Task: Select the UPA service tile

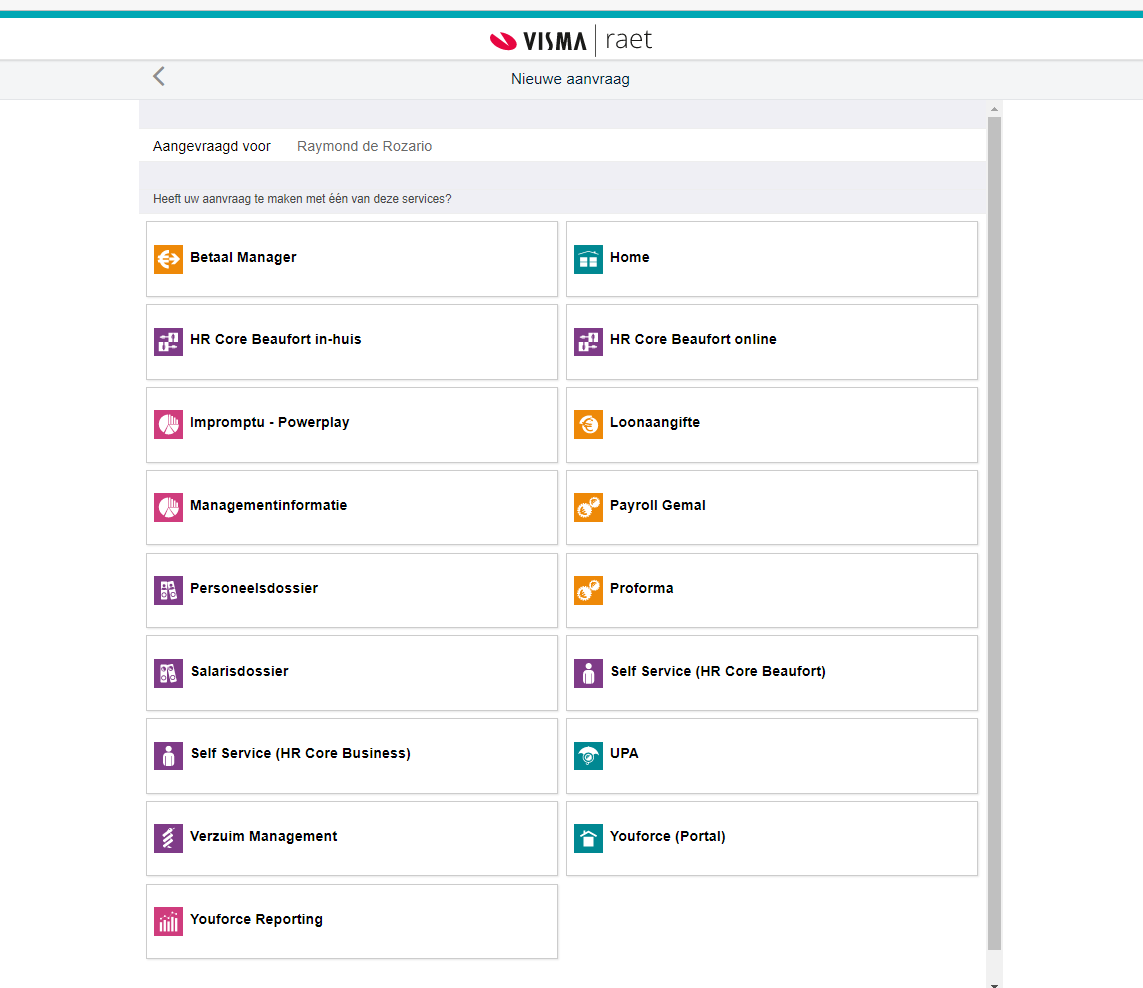Action: pos(772,756)
